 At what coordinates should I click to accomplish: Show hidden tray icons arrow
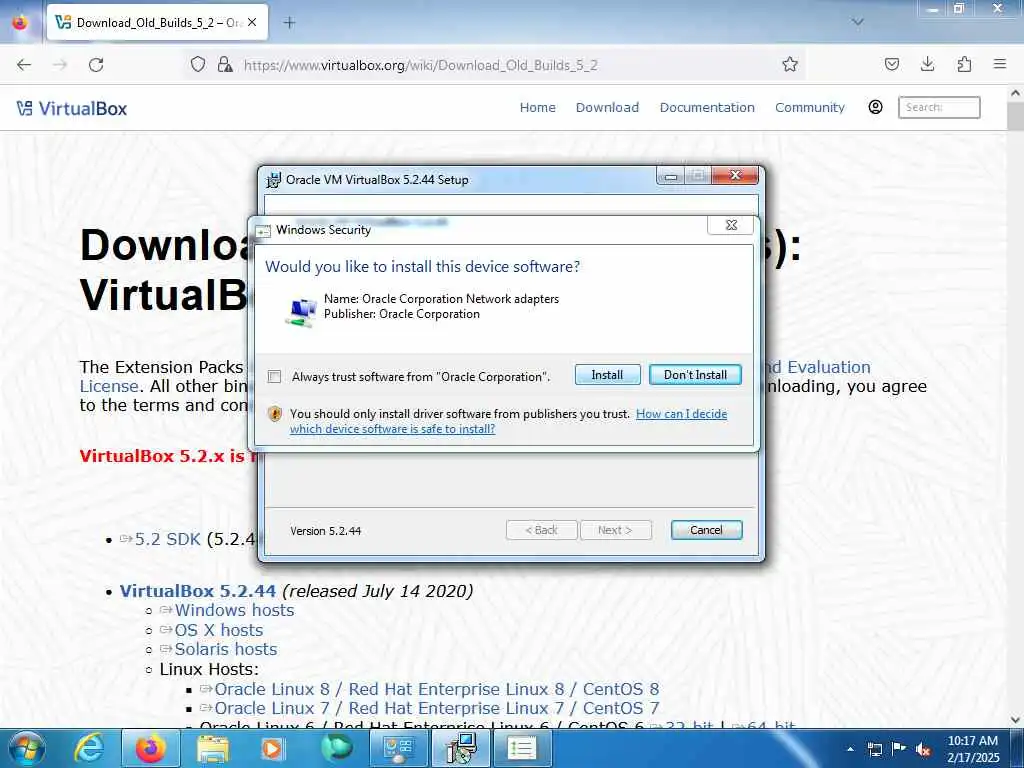[x=850, y=749]
